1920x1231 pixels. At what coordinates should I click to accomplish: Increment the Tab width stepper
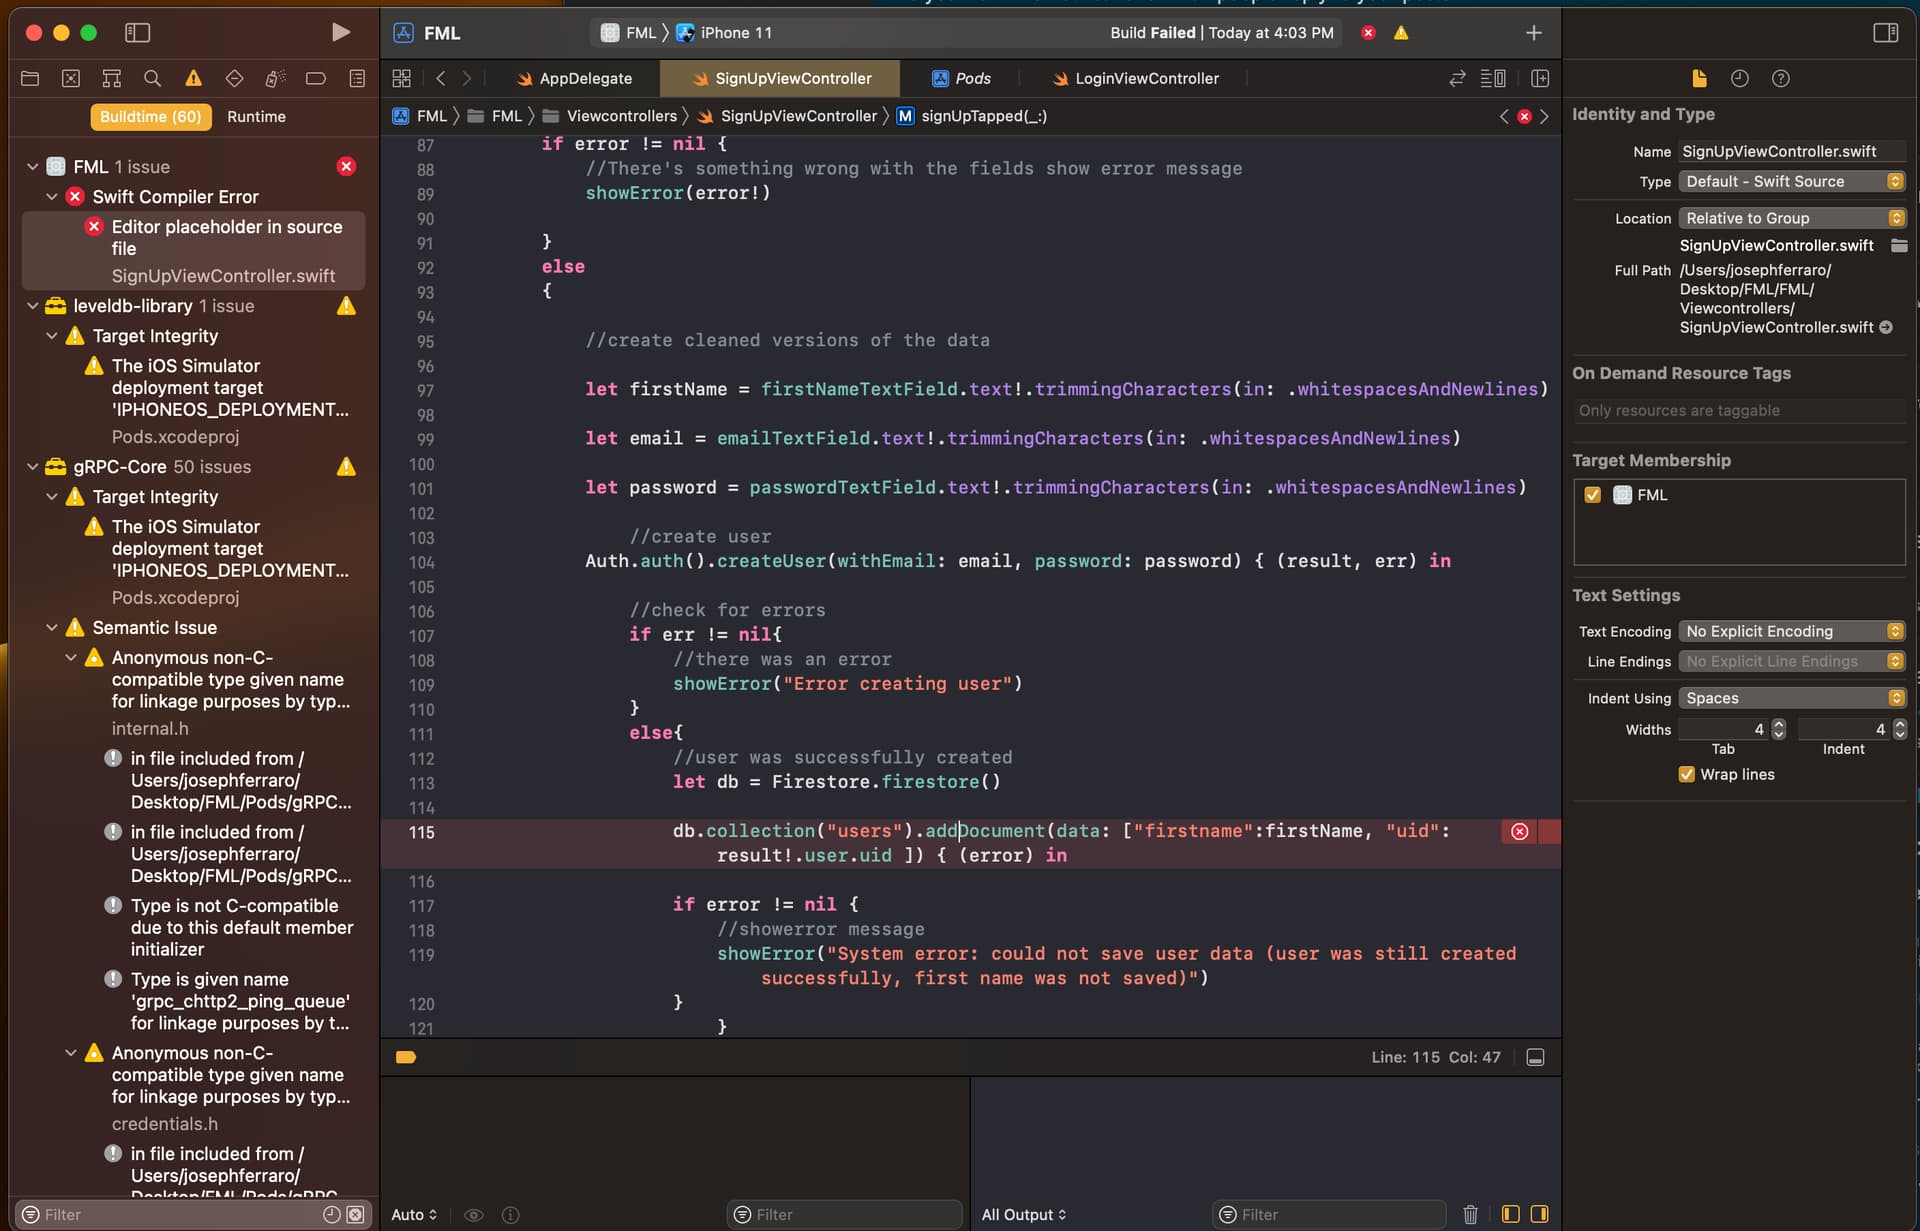click(1778, 724)
